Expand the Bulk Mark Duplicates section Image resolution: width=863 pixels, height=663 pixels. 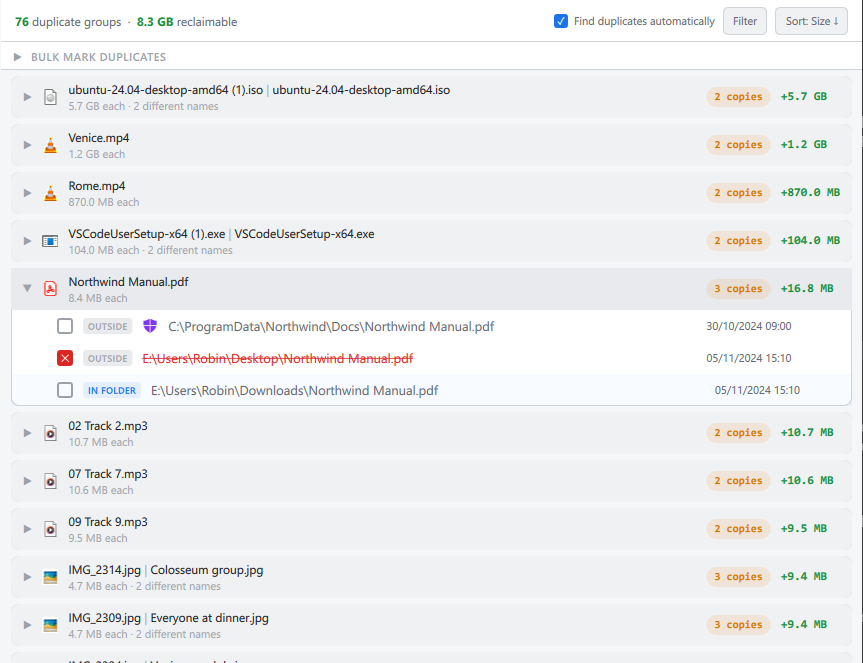pyautogui.click(x=18, y=57)
